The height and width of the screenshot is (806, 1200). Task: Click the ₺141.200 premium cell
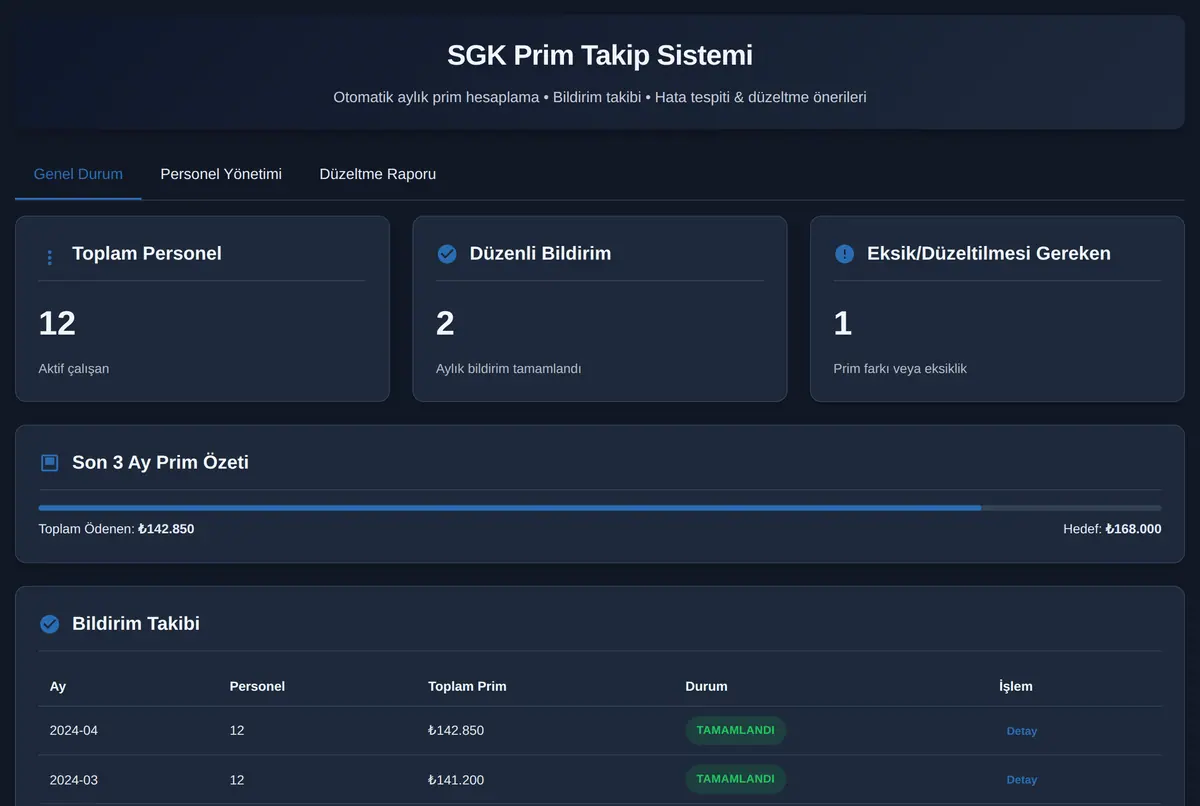point(456,780)
